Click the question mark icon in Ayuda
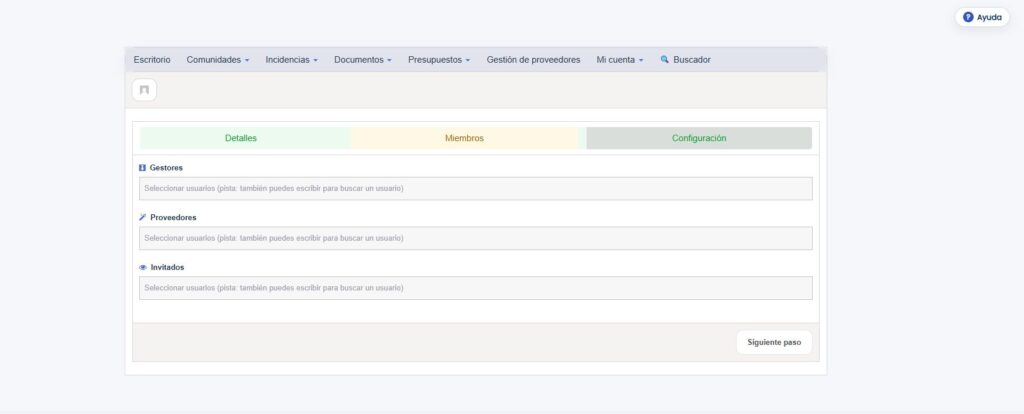This screenshot has width=1024, height=414. [968, 18]
